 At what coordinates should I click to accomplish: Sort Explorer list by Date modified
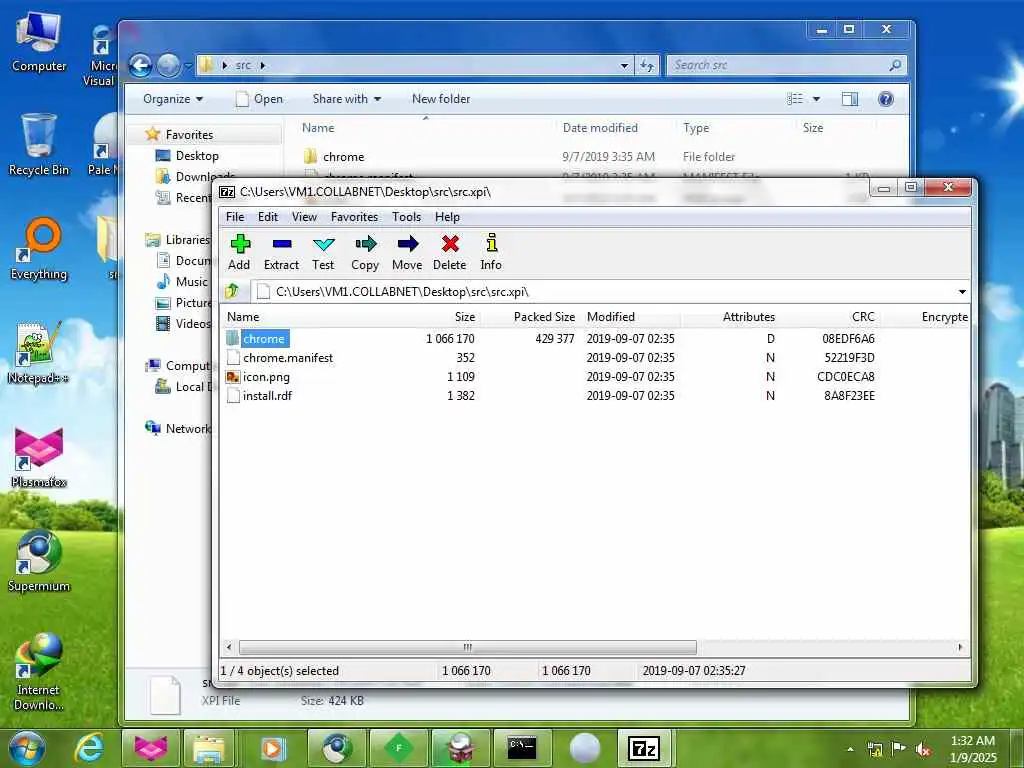tap(600, 128)
